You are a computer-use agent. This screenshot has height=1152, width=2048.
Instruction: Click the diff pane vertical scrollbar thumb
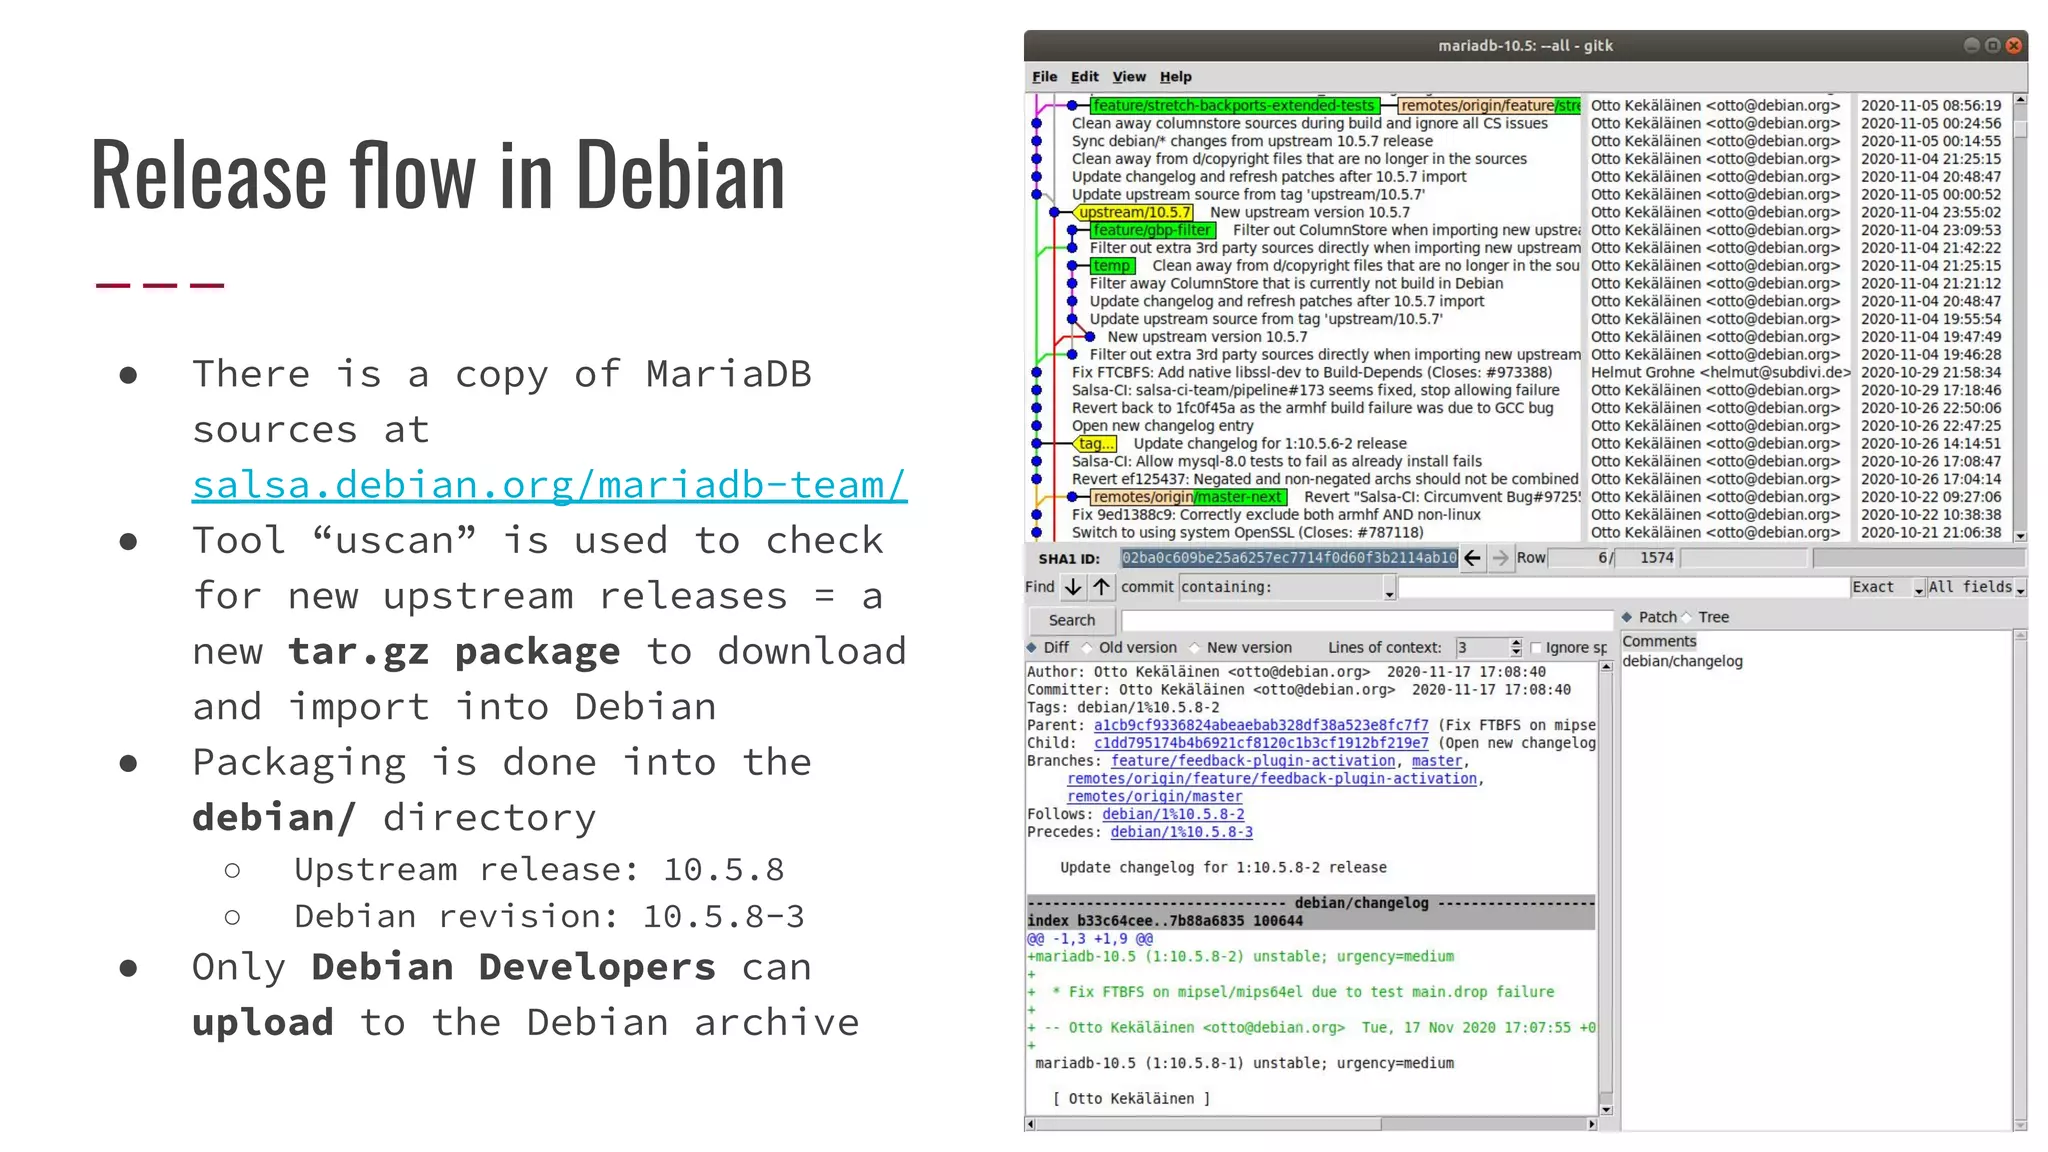(x=1606, y=883)
